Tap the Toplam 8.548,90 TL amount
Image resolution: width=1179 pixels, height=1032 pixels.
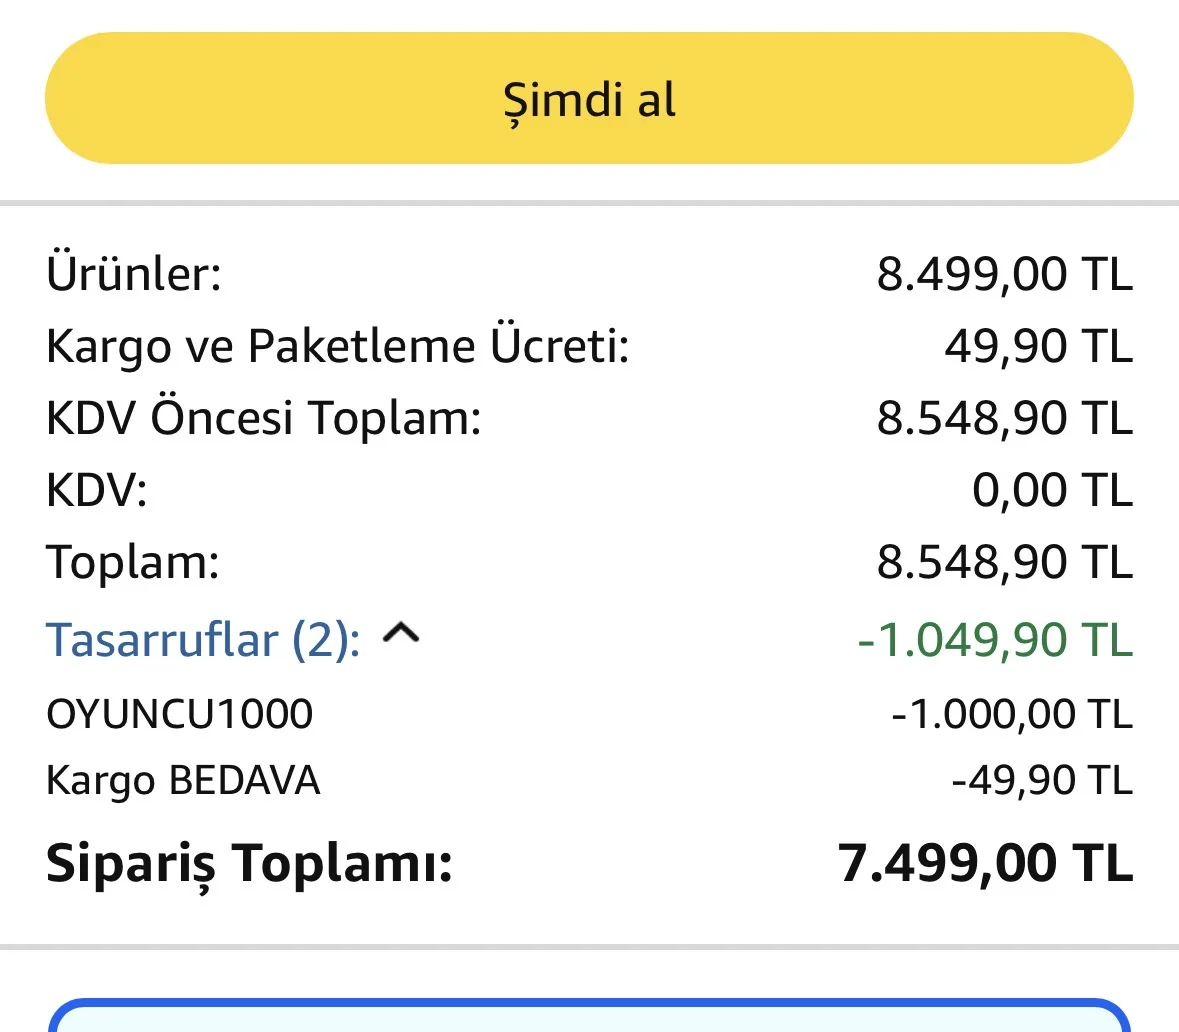[1005, 562]
